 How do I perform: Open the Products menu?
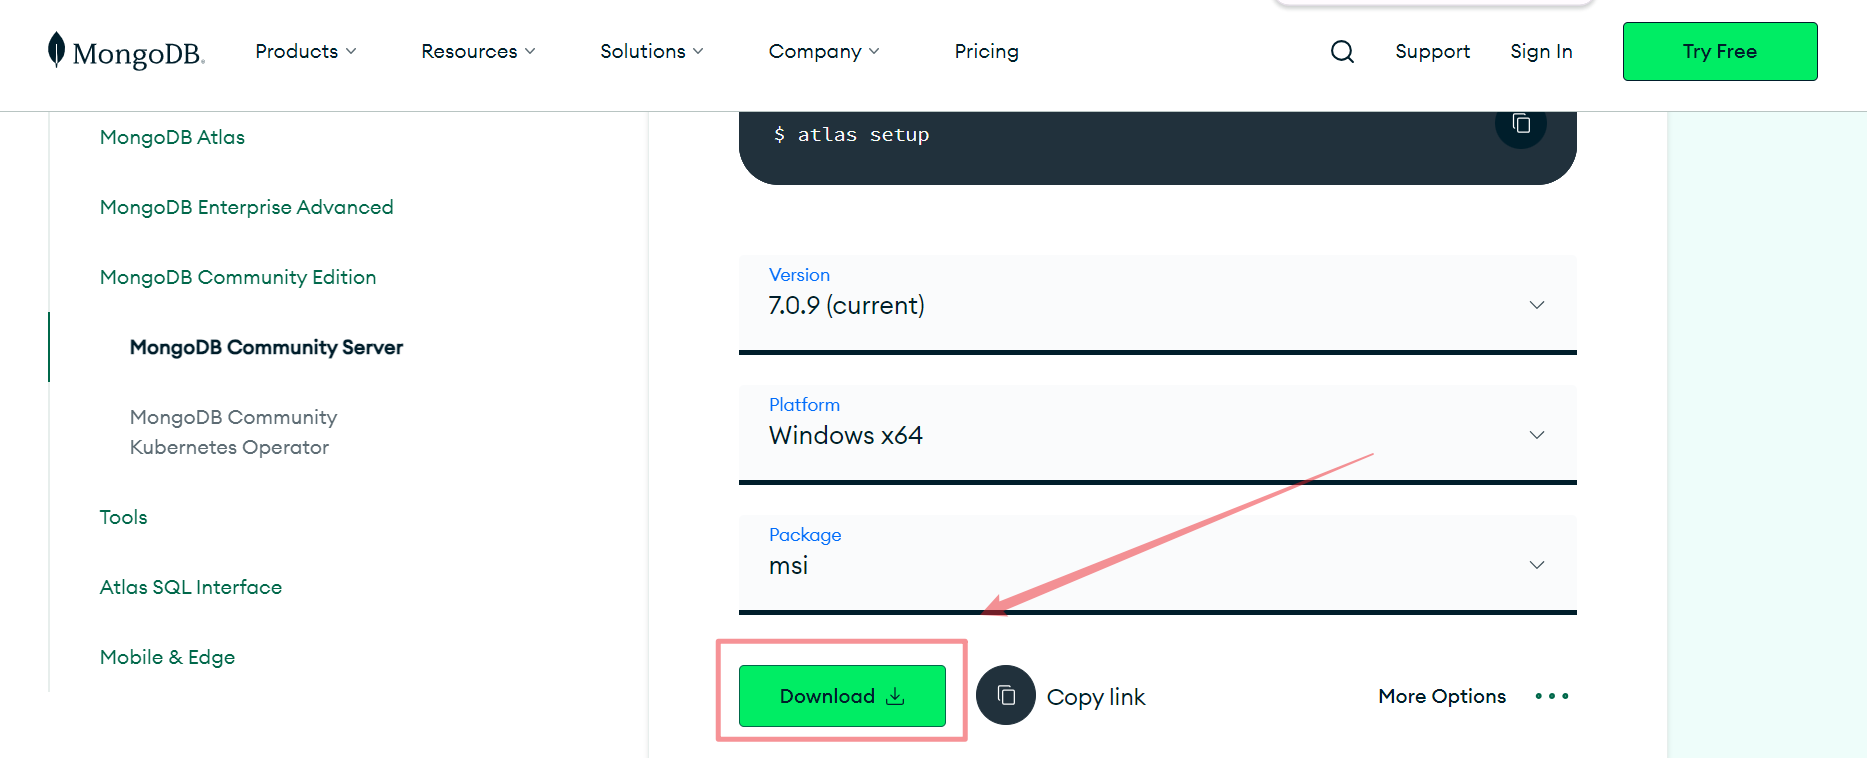point(306,51)
